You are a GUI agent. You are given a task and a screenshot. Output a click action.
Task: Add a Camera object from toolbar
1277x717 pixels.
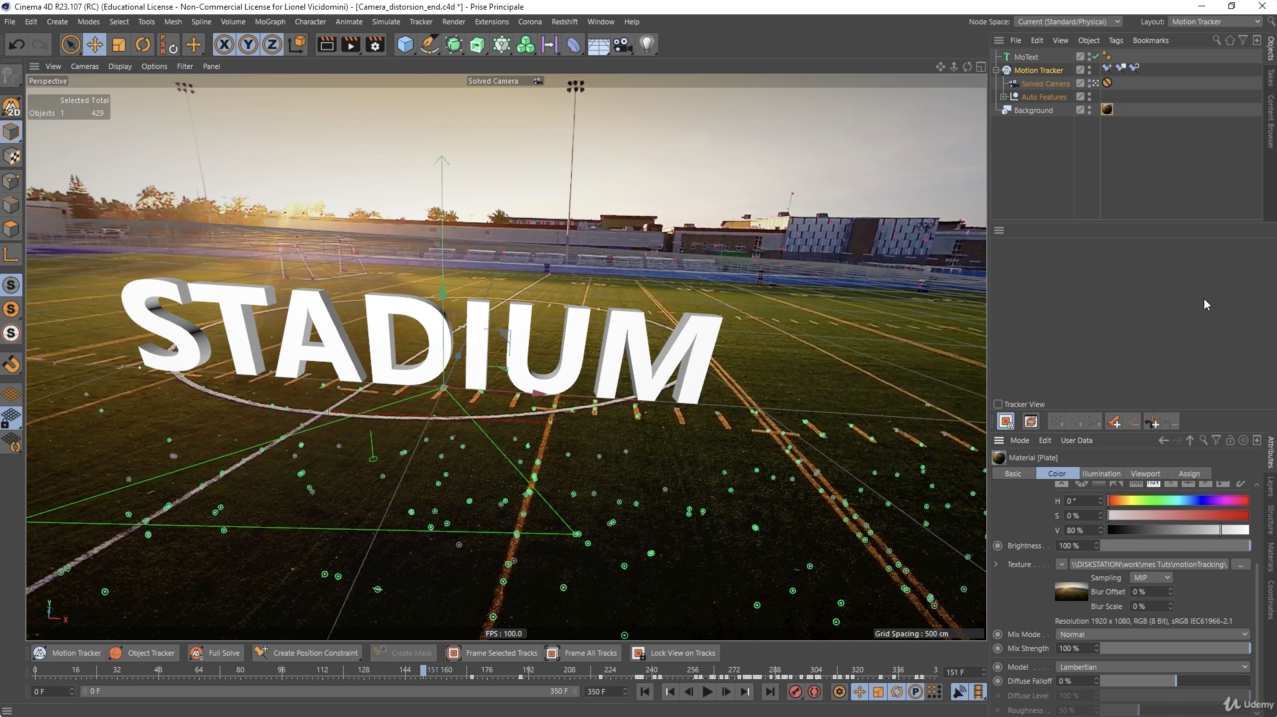click(x=622, y=44)
